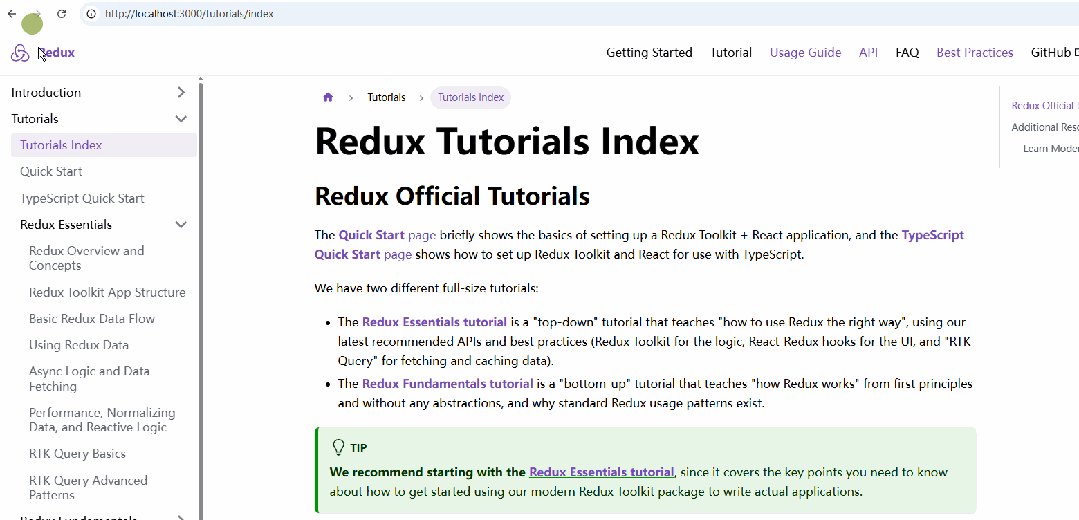Collapse the Tutorials sidebar chevron
The width and height of the screenshot is (1079, 520).
tap(181, 118)
